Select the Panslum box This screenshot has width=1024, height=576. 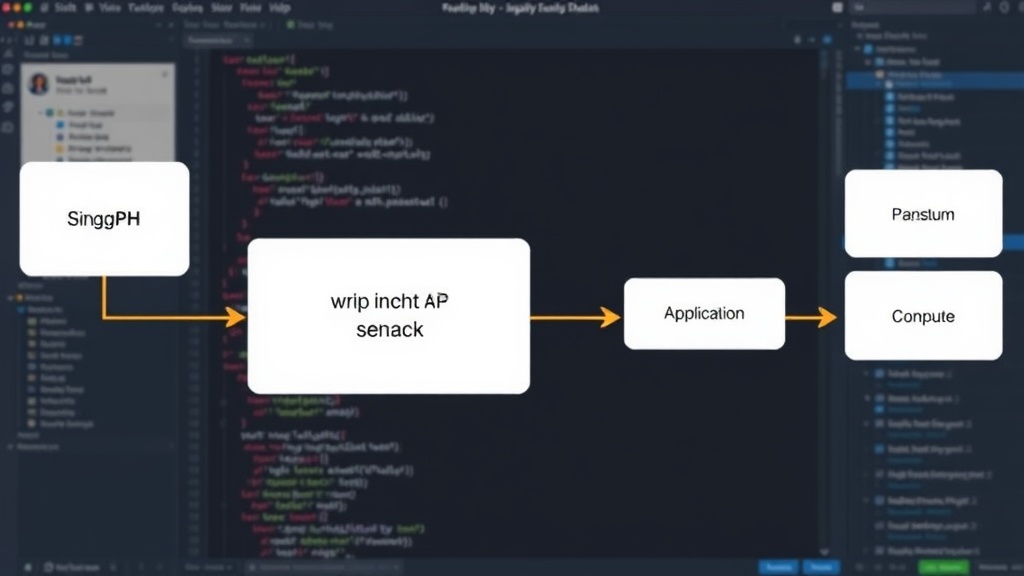click(923, 214)
